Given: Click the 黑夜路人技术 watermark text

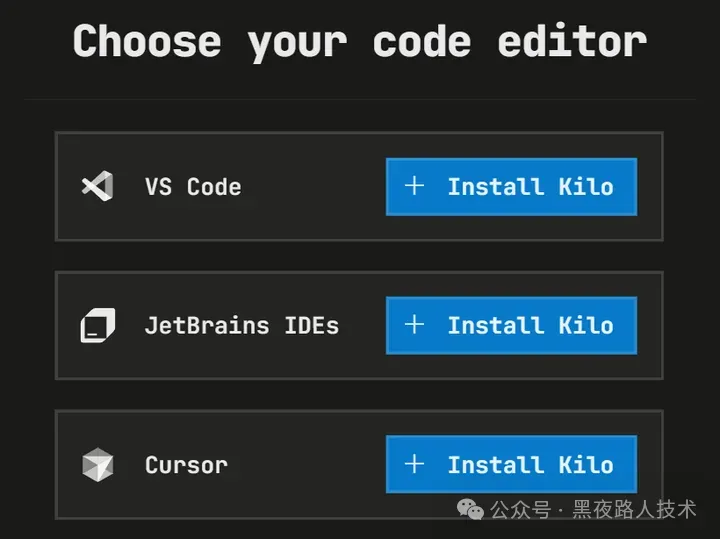Looking at the screenshot, I should click(634, 510).
